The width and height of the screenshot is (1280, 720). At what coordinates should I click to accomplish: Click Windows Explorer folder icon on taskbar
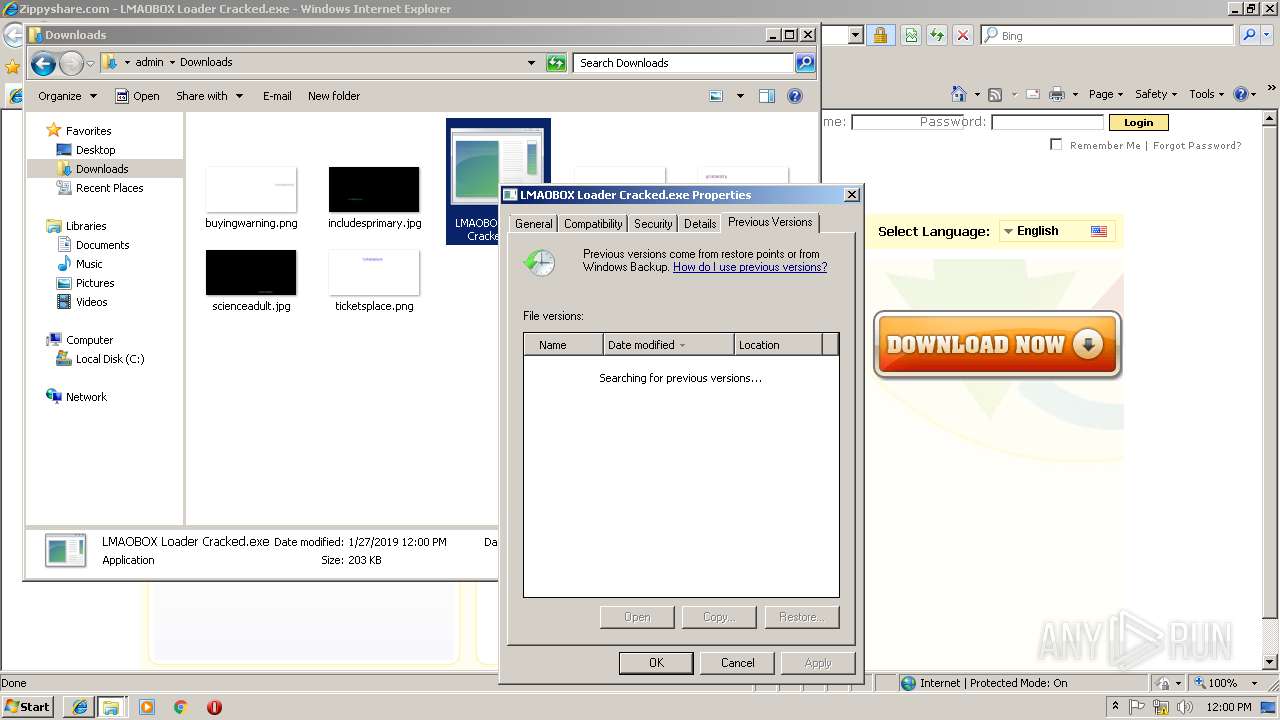[x=111, y=707]
